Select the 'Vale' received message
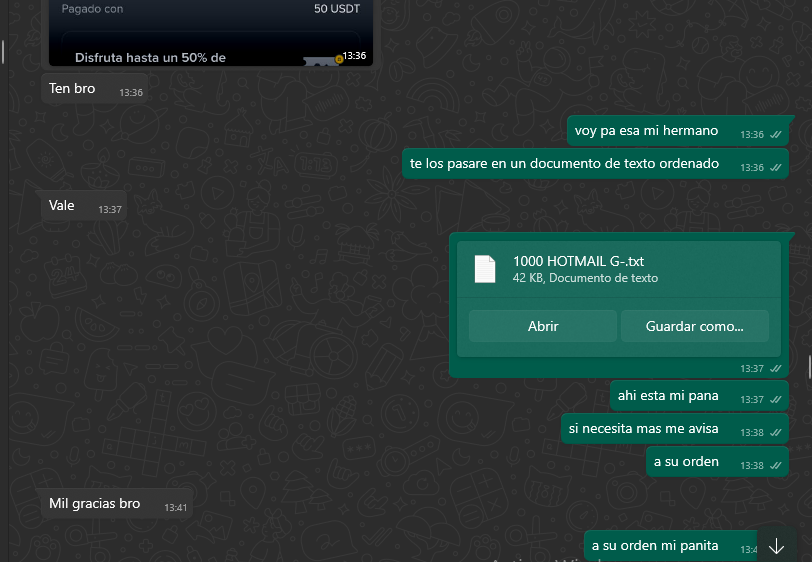The width and height of the screenshot is (812, 562). coord(62,206)
